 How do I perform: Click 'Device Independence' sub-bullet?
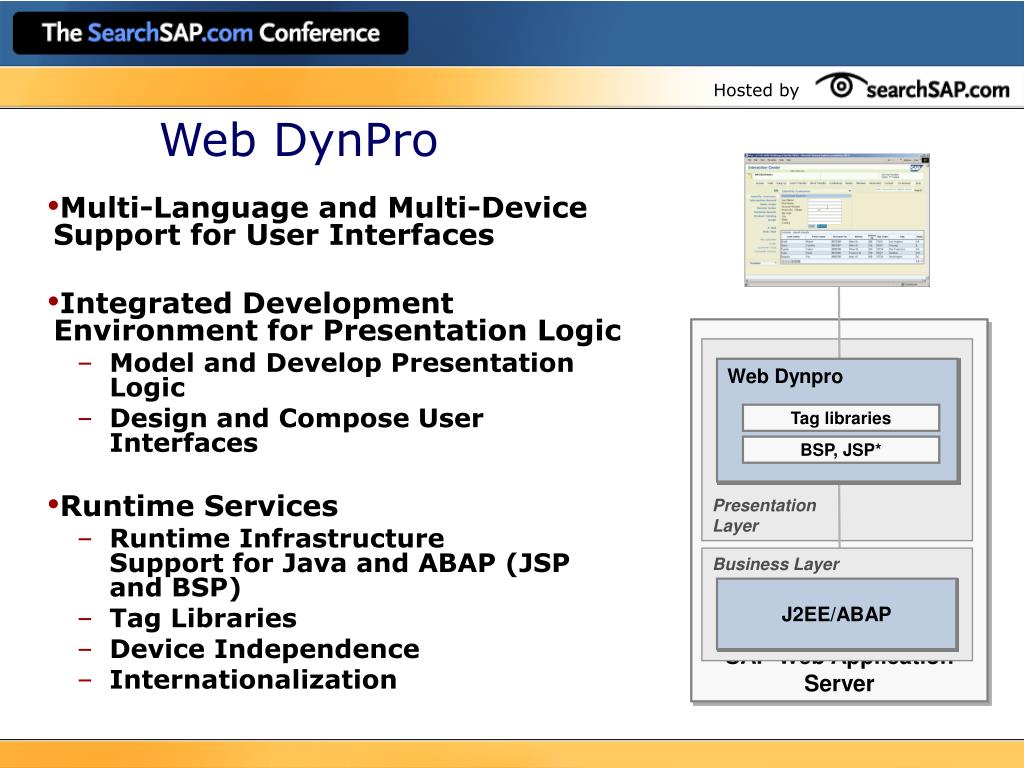click(x=264, y=649)
